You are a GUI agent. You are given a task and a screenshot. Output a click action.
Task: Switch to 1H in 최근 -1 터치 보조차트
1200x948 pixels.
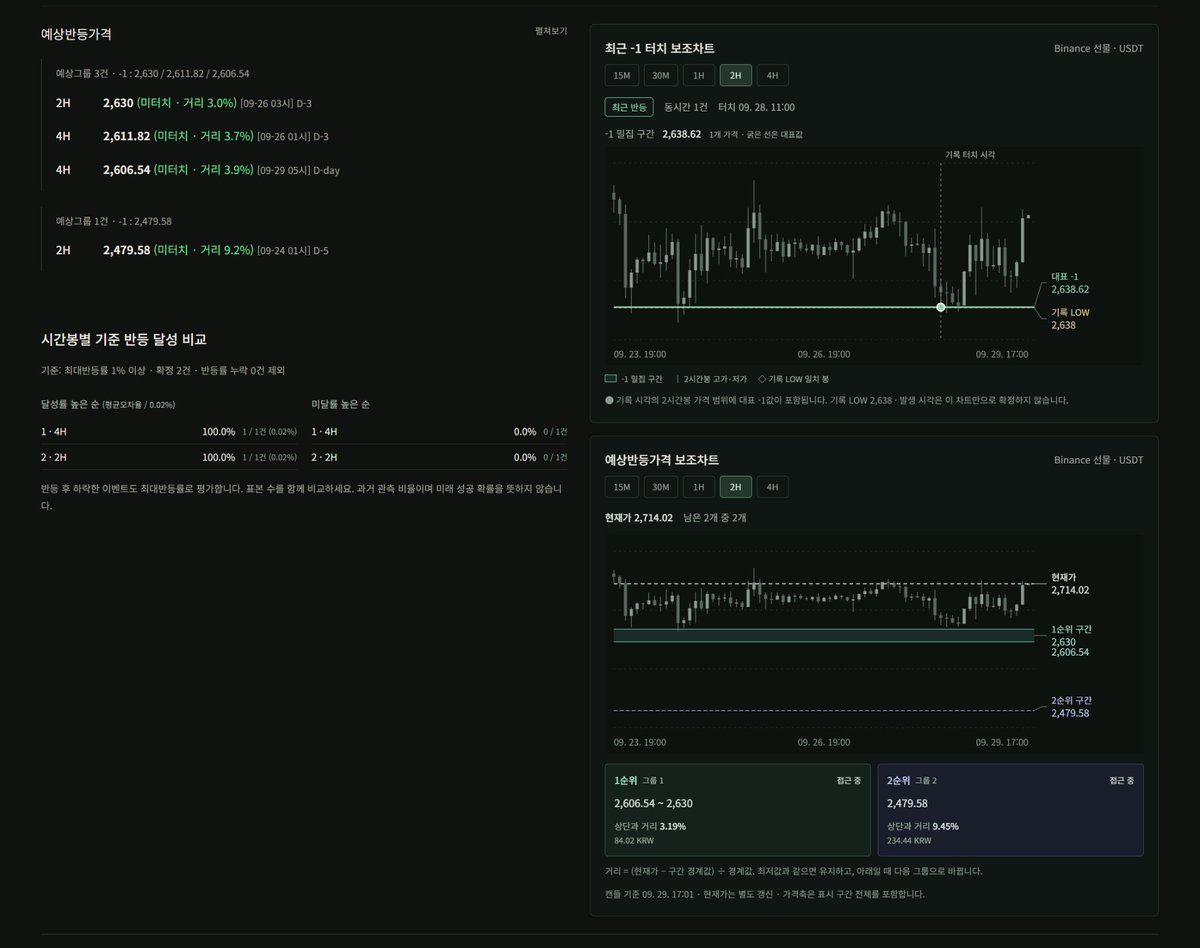698,75
